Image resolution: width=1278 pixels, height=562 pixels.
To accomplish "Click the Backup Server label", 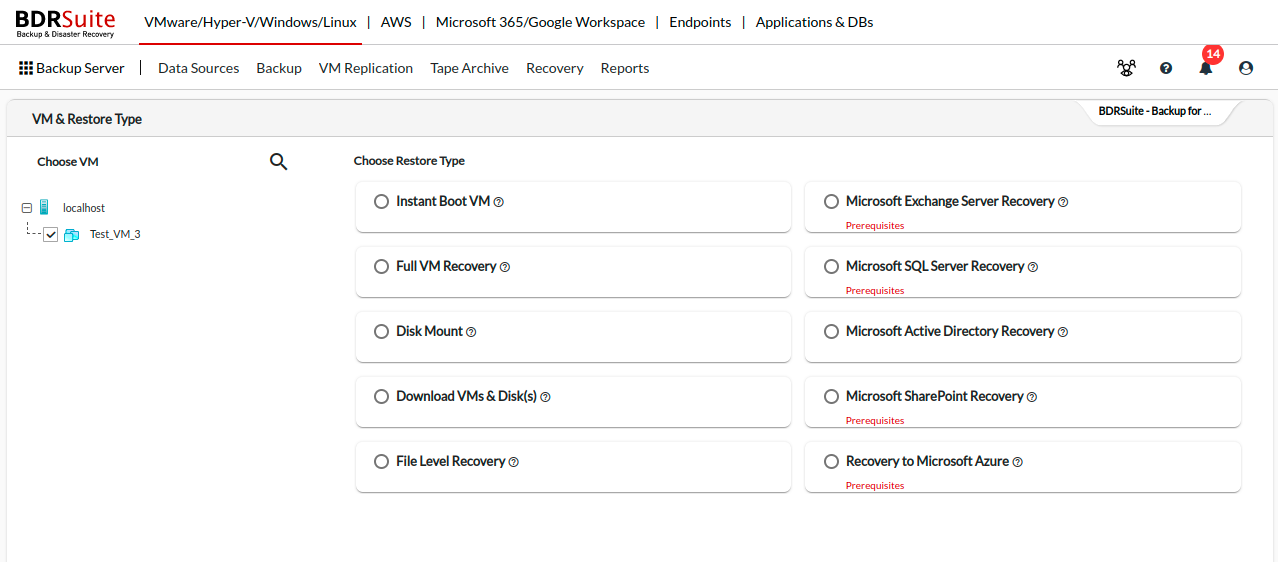I will coord(81,68).
